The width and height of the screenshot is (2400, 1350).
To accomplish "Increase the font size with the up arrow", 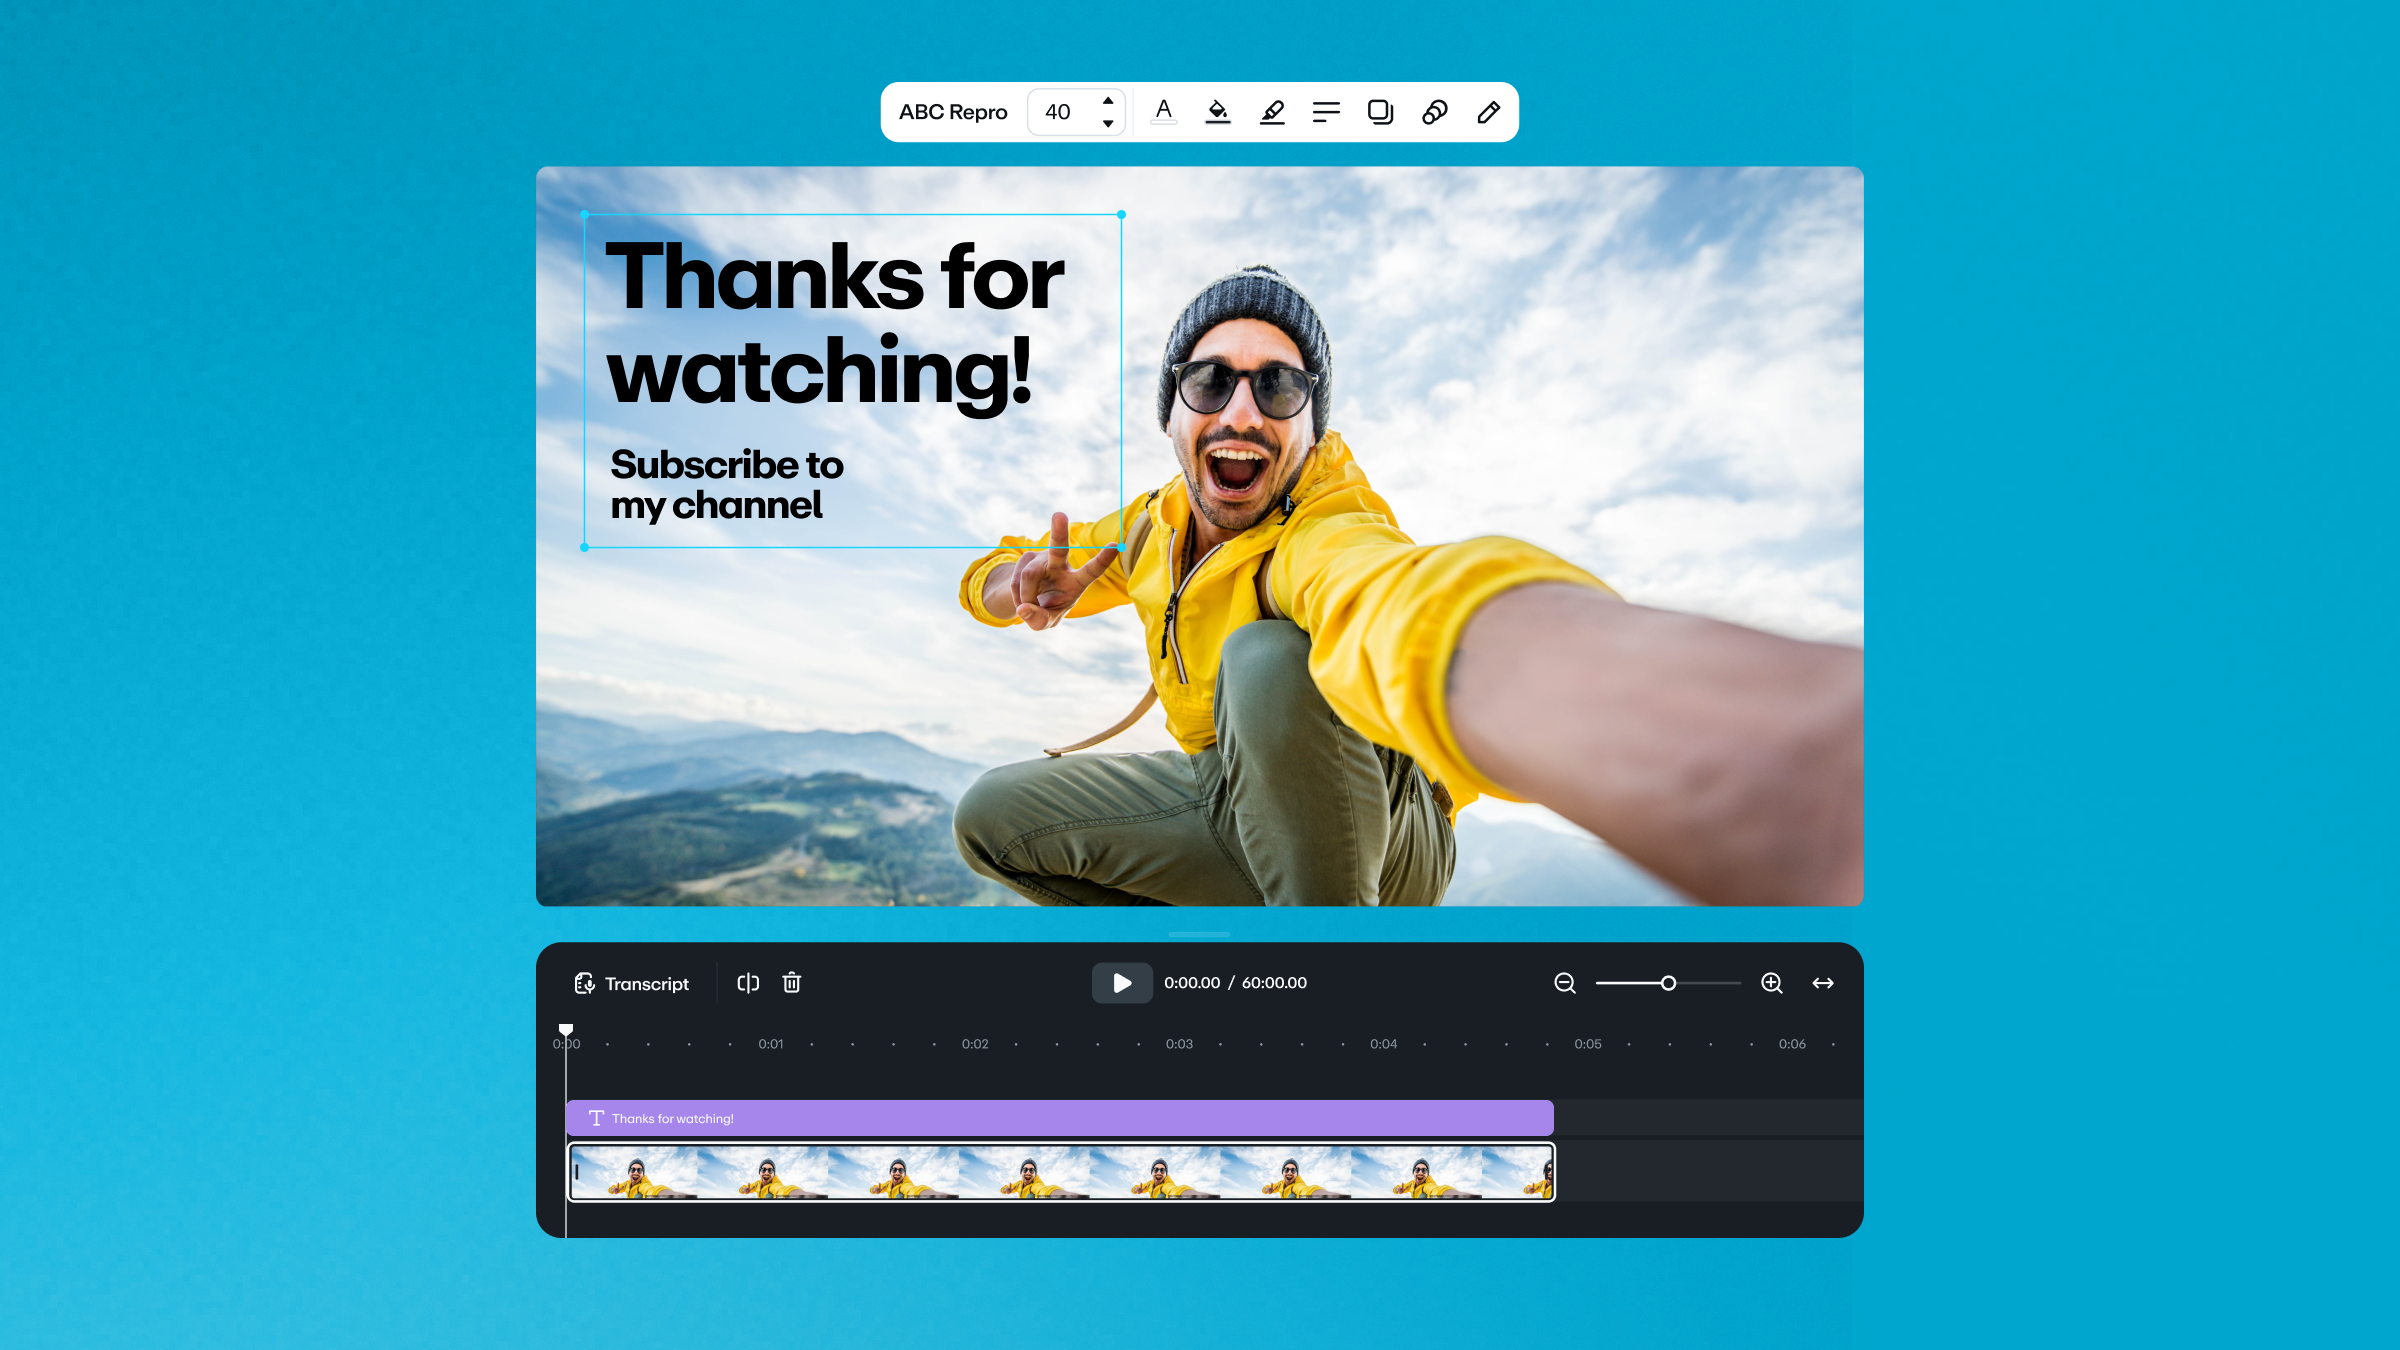I will [1108, 101].
